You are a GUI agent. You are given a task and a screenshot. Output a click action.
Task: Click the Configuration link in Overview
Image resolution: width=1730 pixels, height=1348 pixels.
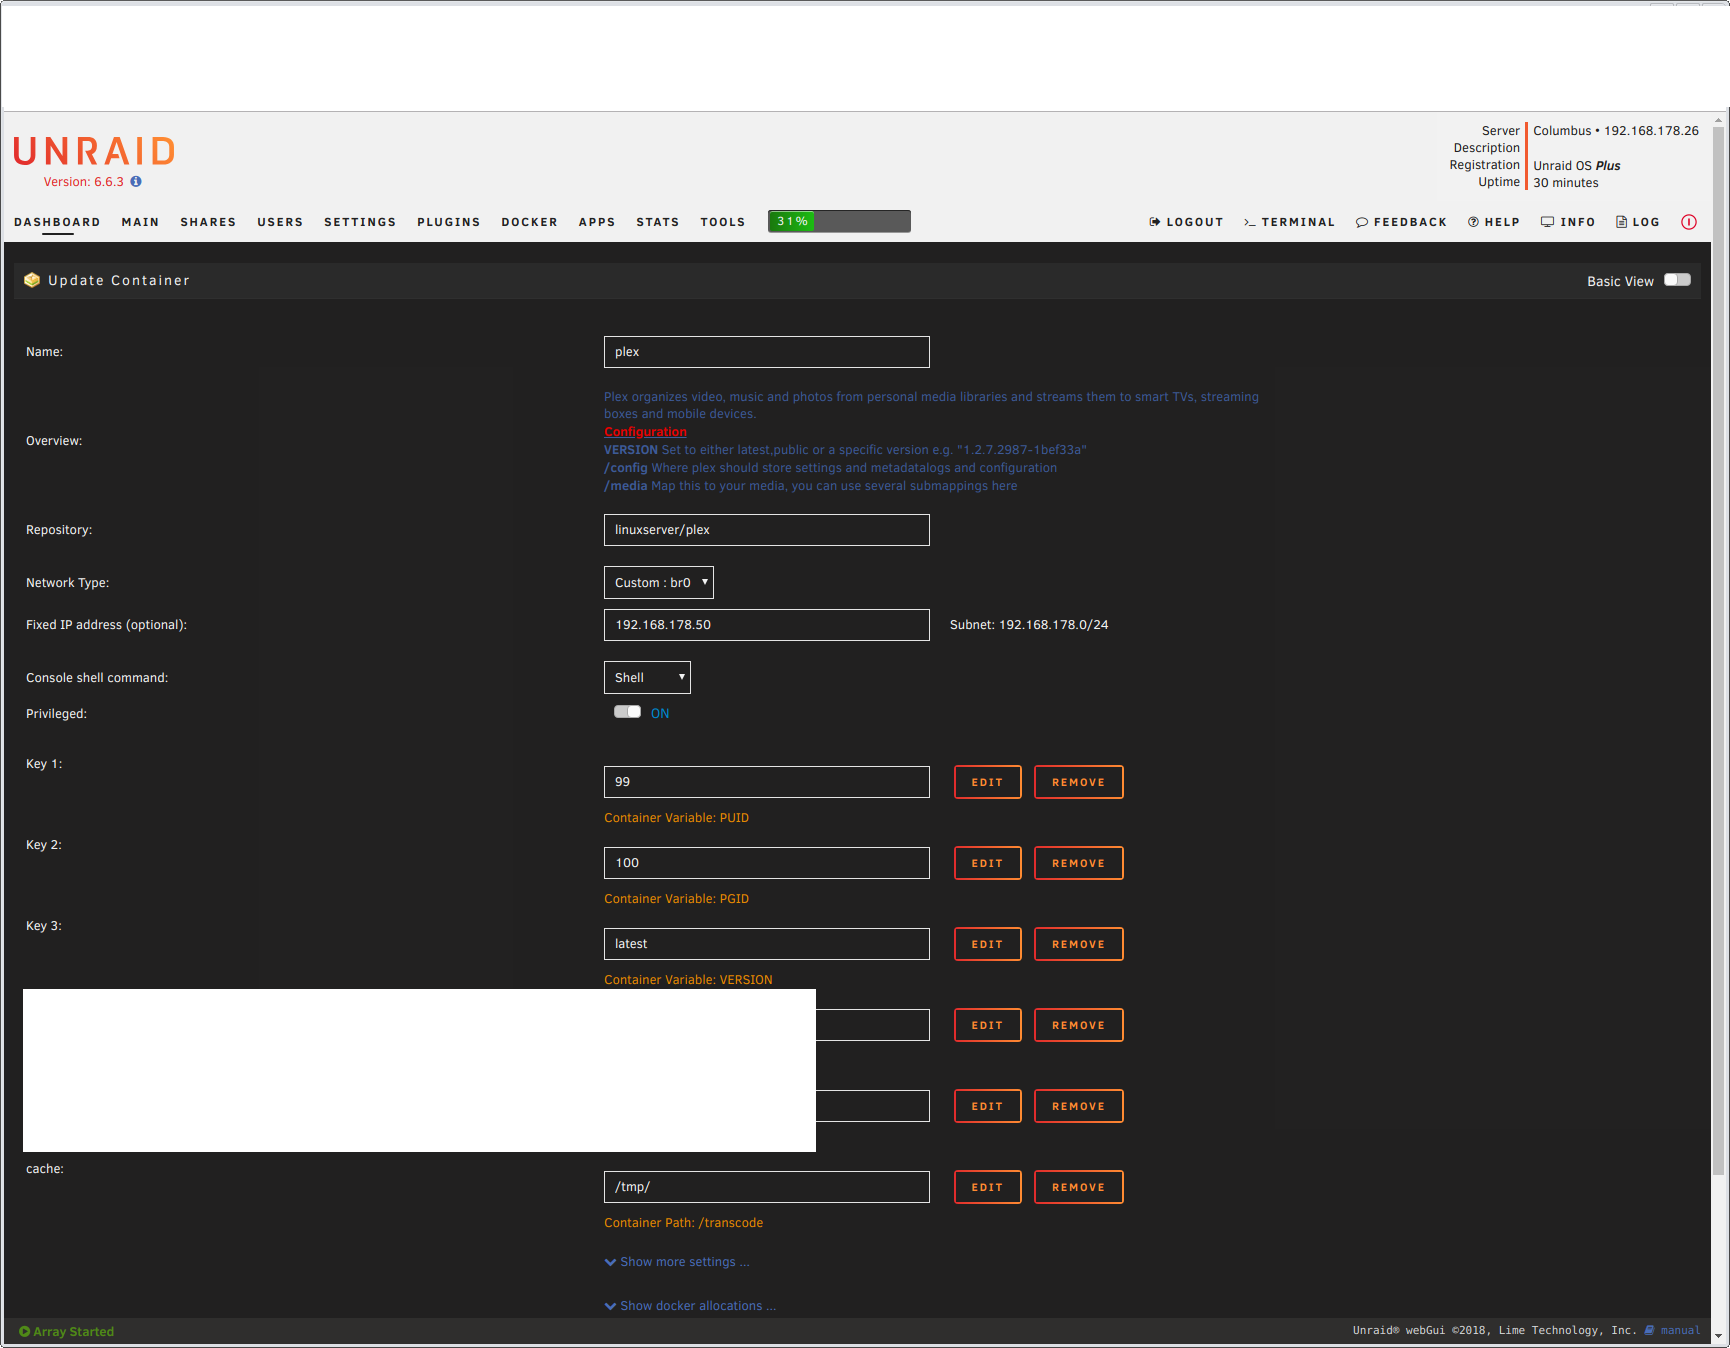tap(645, 432)
